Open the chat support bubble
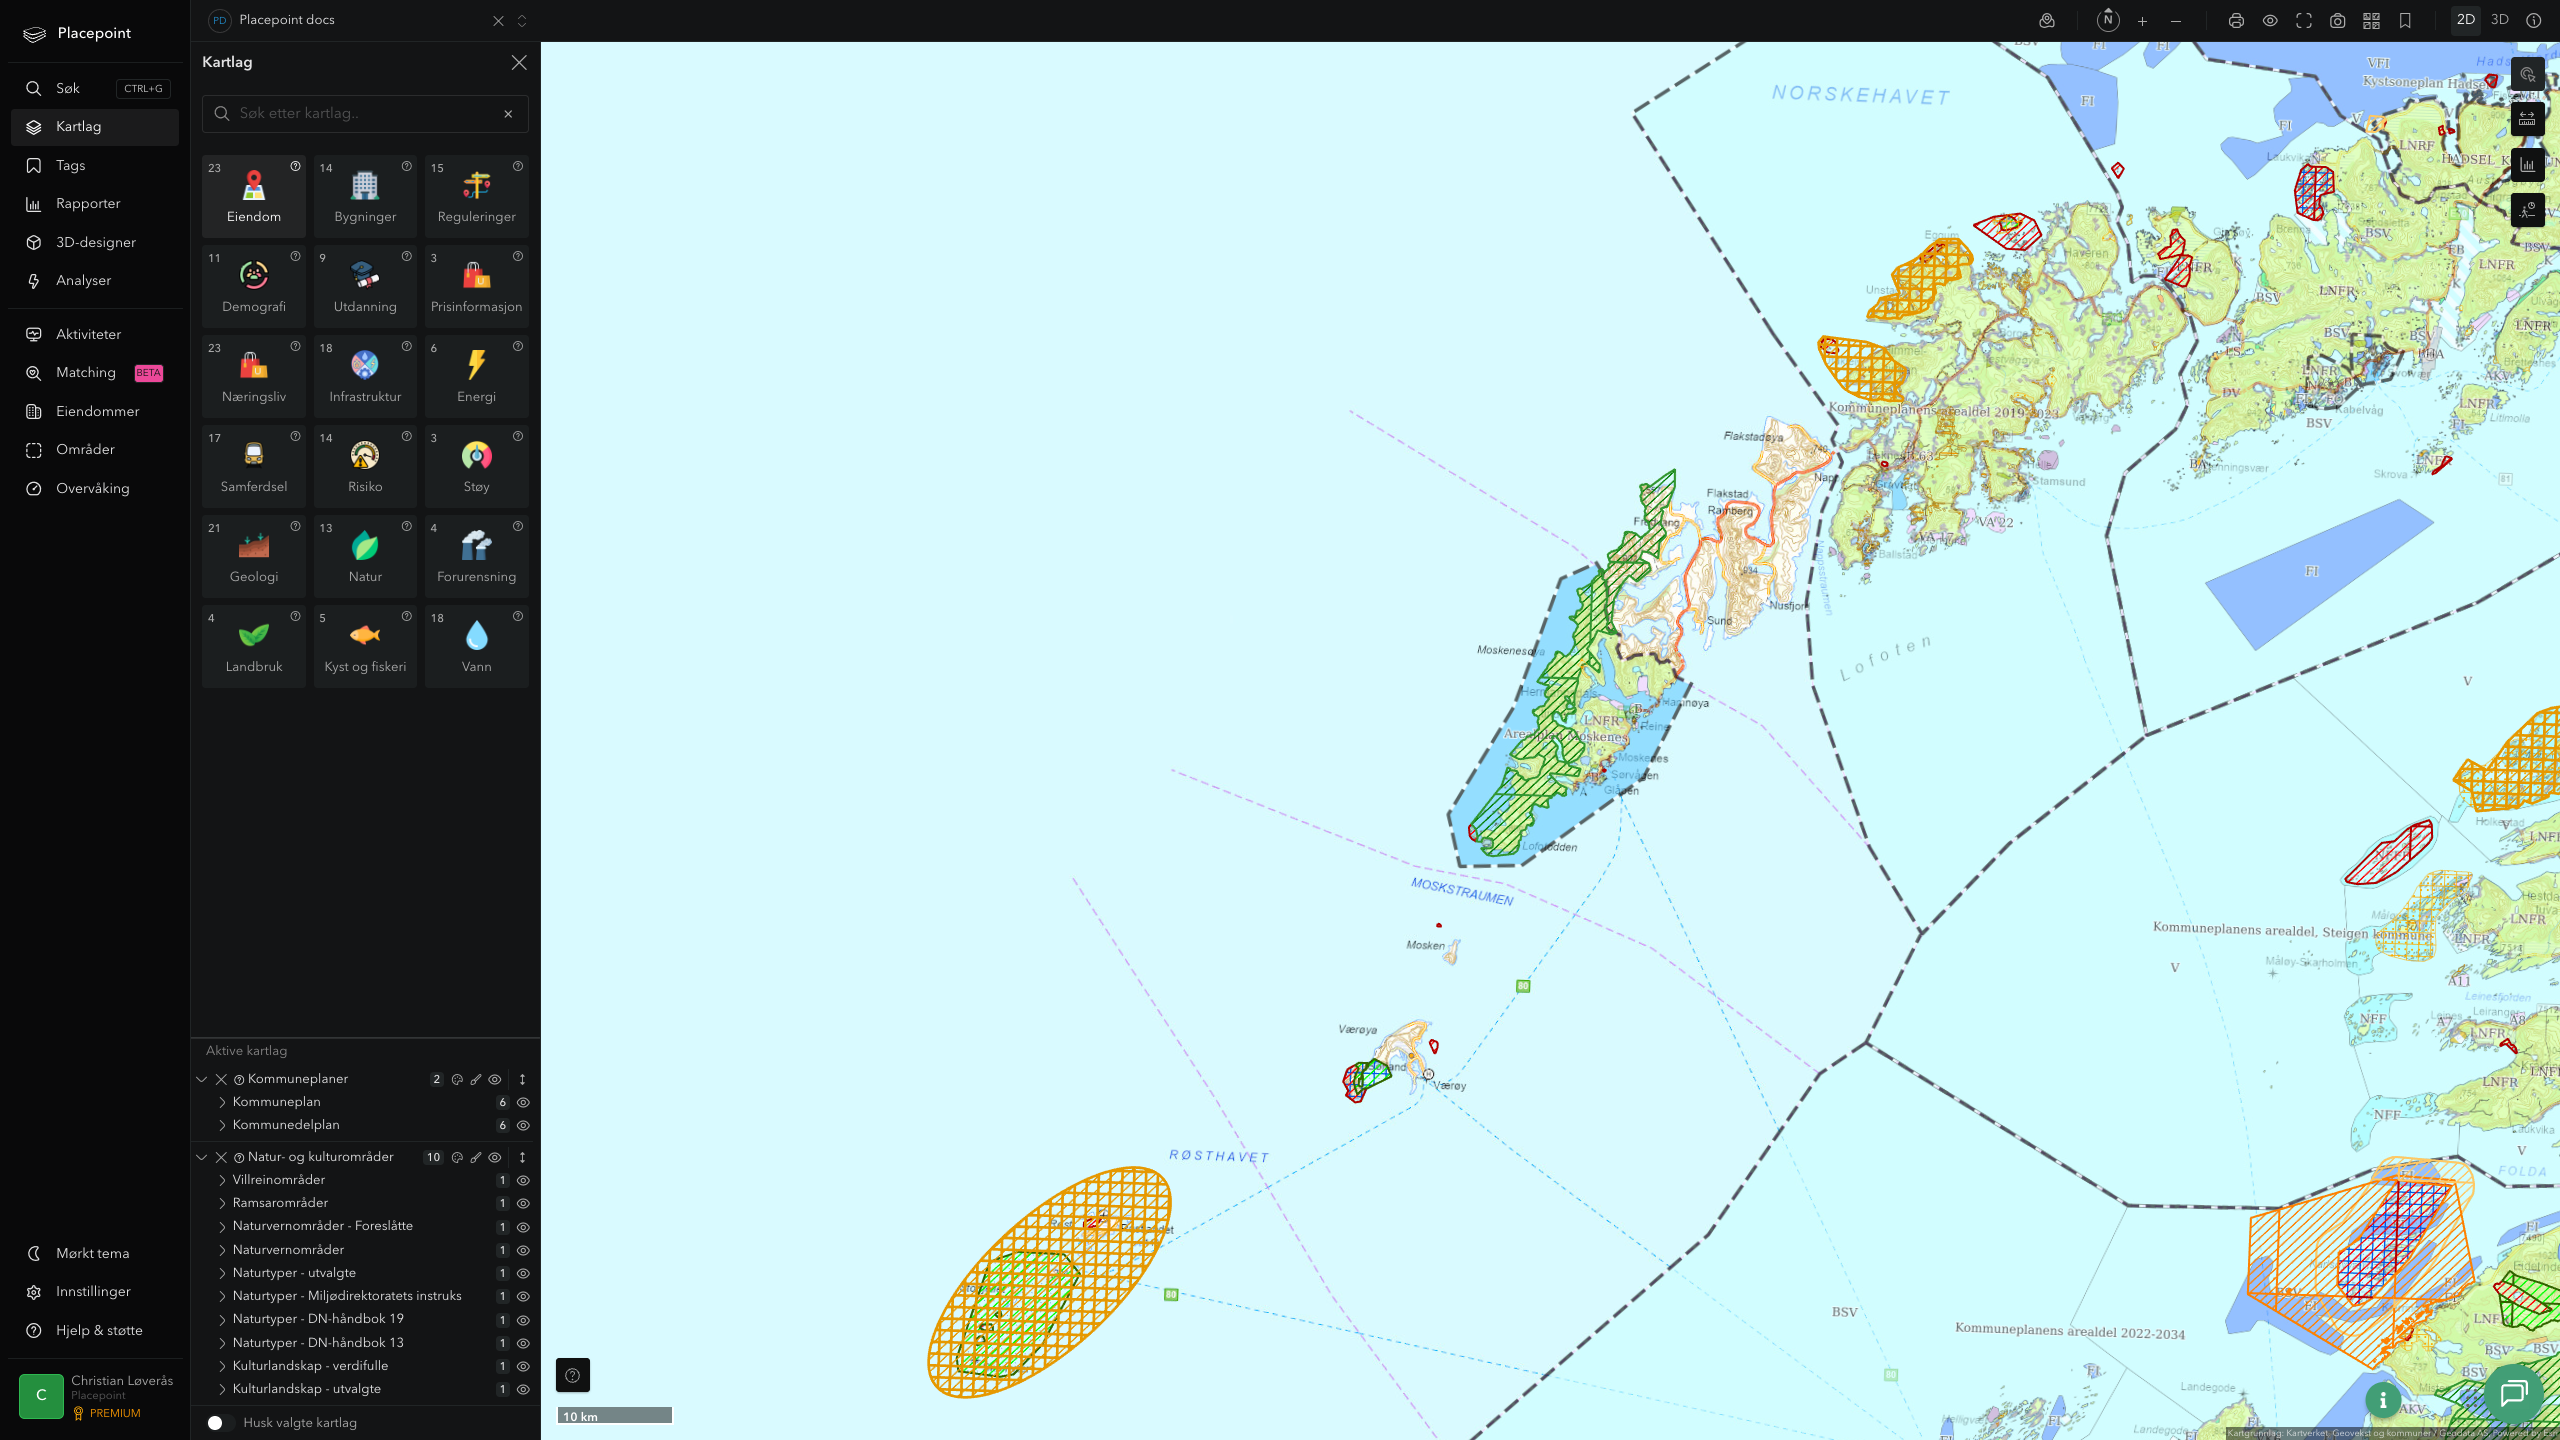This screenshot has height=1440, width=2560. coord(2514,1392)
